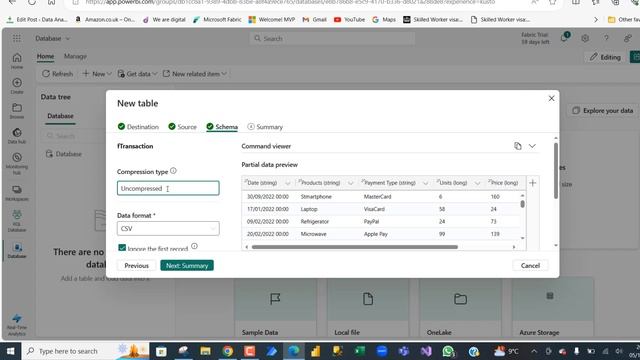Image resolution: width=640 pixels, height=360 pixels.
Task: Switch to the Home tab
Action: pyautogui.click(x=45, y=56)
